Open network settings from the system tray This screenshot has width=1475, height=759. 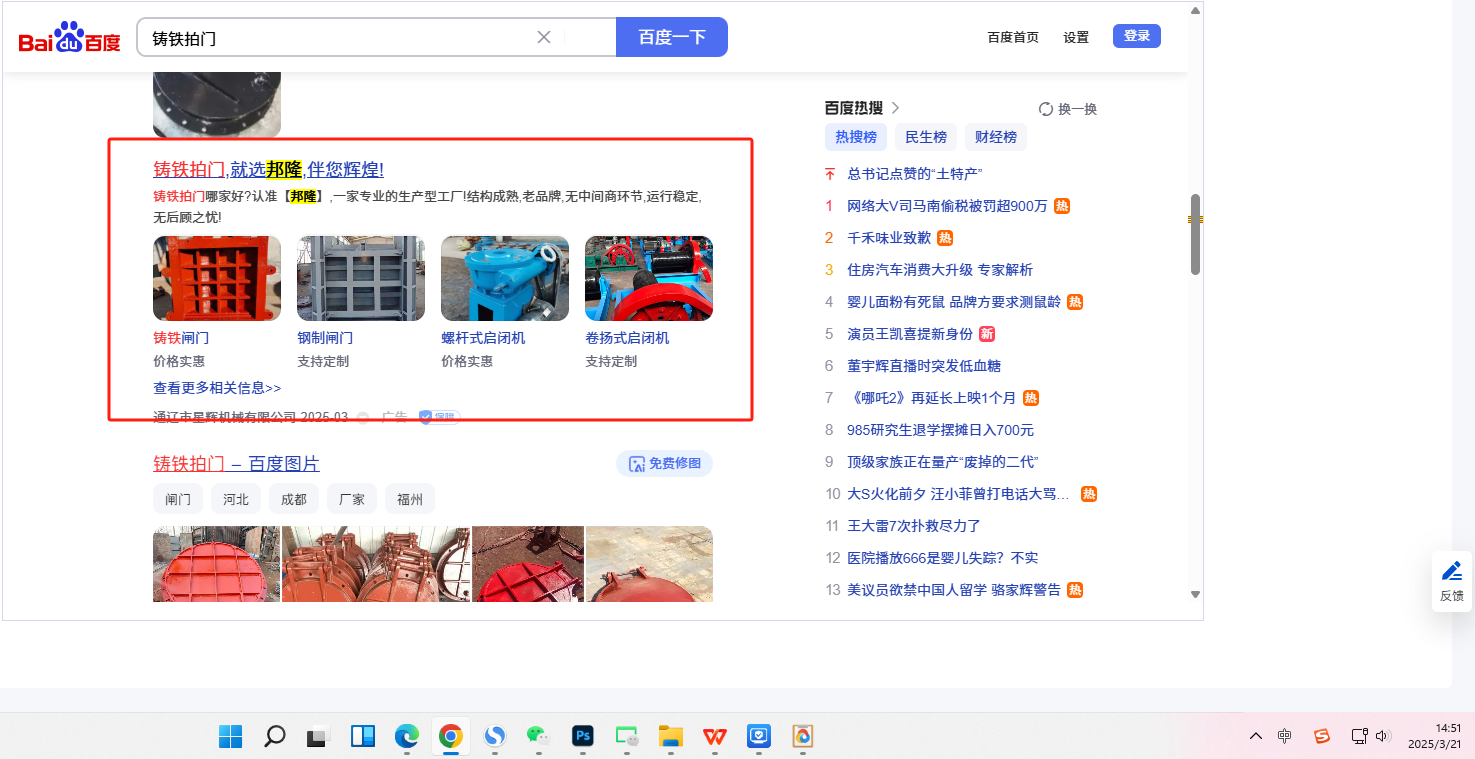point(1359,737)
